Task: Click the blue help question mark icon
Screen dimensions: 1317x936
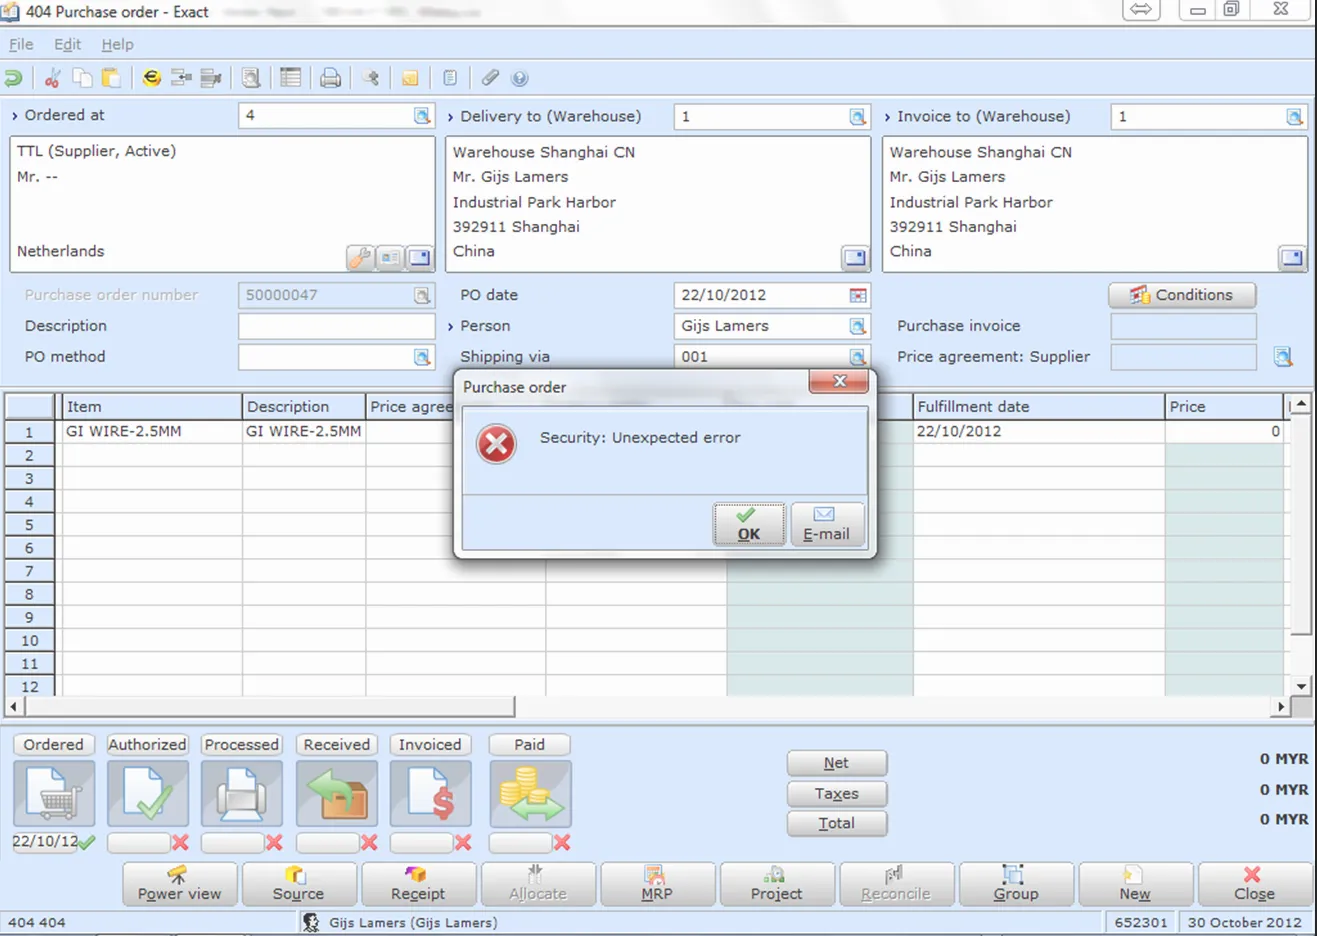Action: pyautogui.click(x=519, y=78)
